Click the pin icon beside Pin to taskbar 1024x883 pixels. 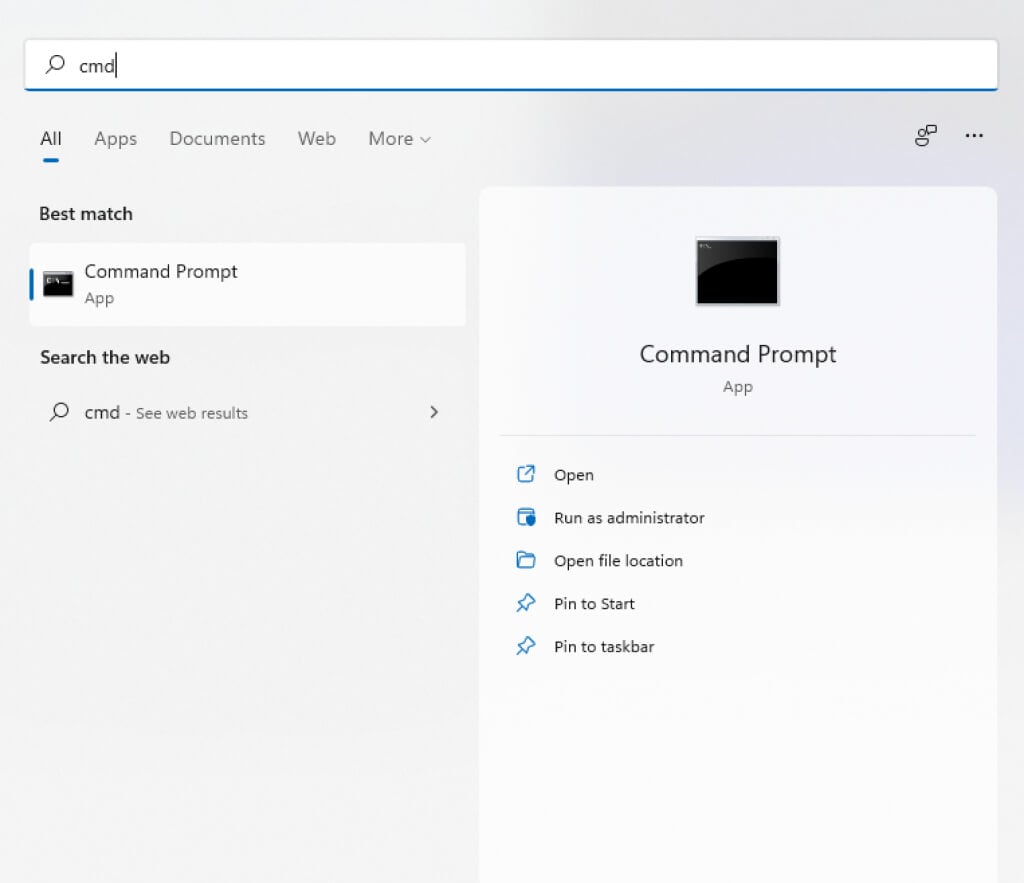[526, 646]
